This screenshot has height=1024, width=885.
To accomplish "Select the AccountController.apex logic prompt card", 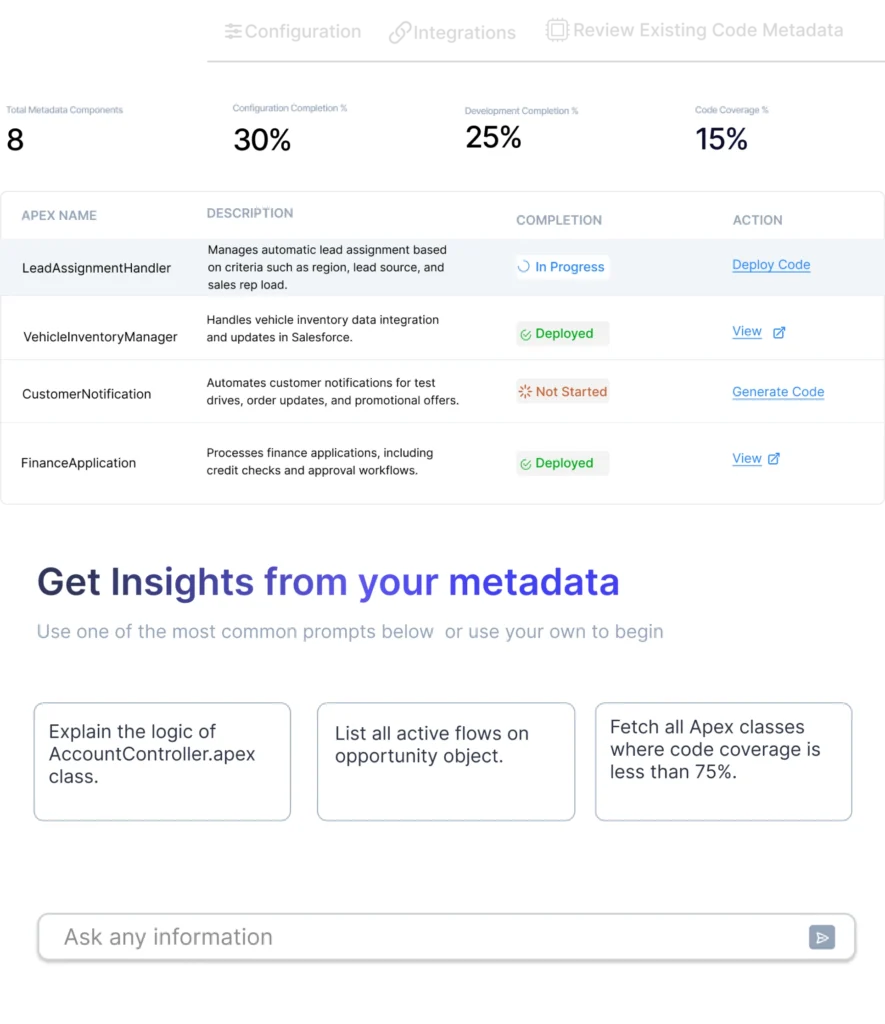I will tap(162, 761).
